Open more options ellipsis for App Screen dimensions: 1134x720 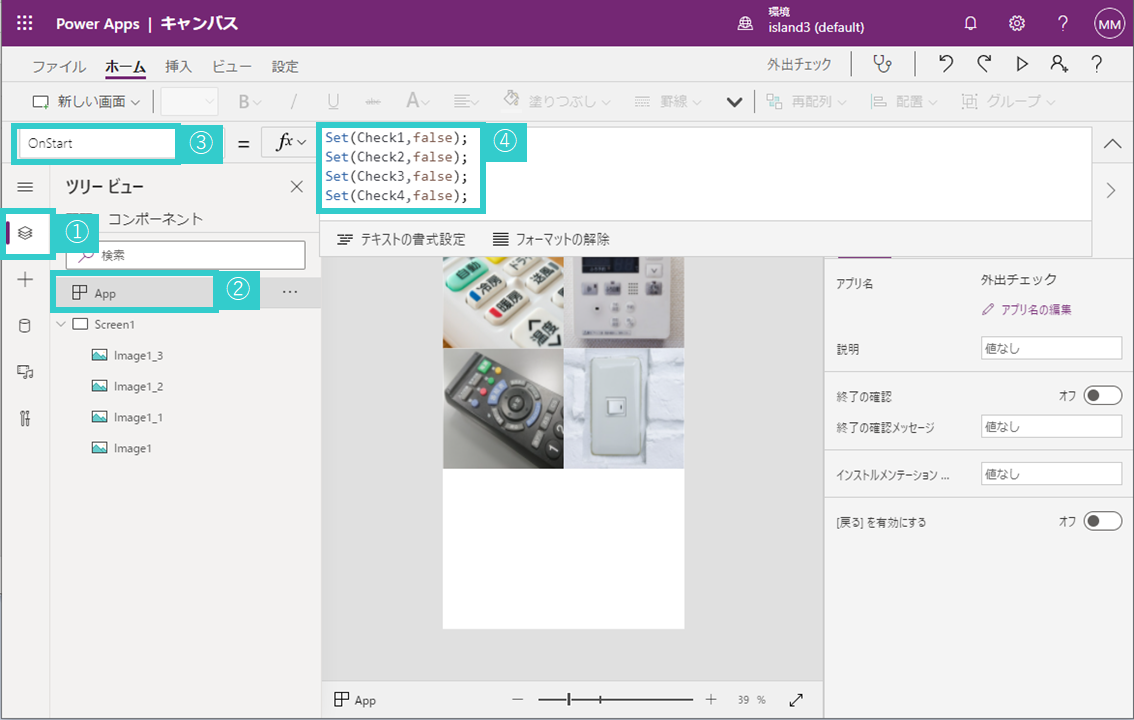[290, 292]
